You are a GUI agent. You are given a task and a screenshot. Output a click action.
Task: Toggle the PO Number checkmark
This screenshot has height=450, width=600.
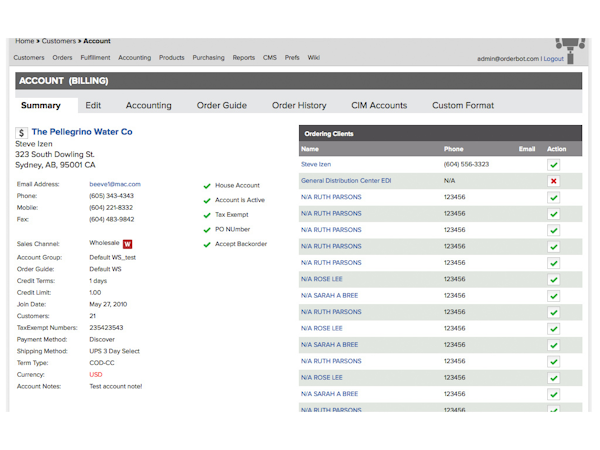pyautogui.click(x=207, y=230)
